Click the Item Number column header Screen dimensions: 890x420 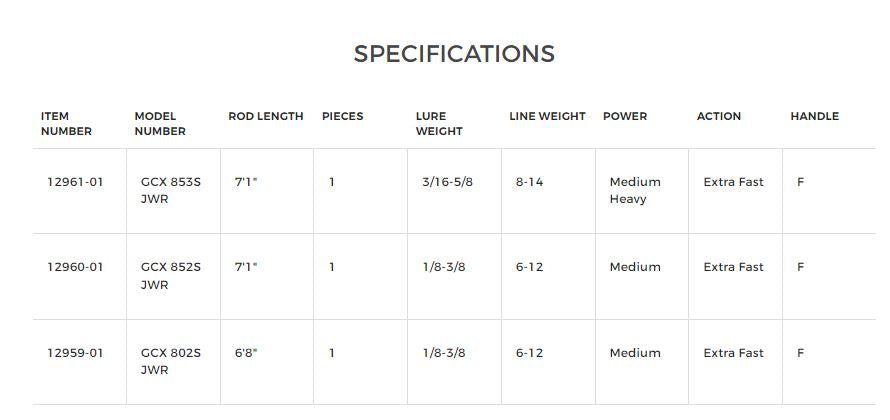point(66,124)
